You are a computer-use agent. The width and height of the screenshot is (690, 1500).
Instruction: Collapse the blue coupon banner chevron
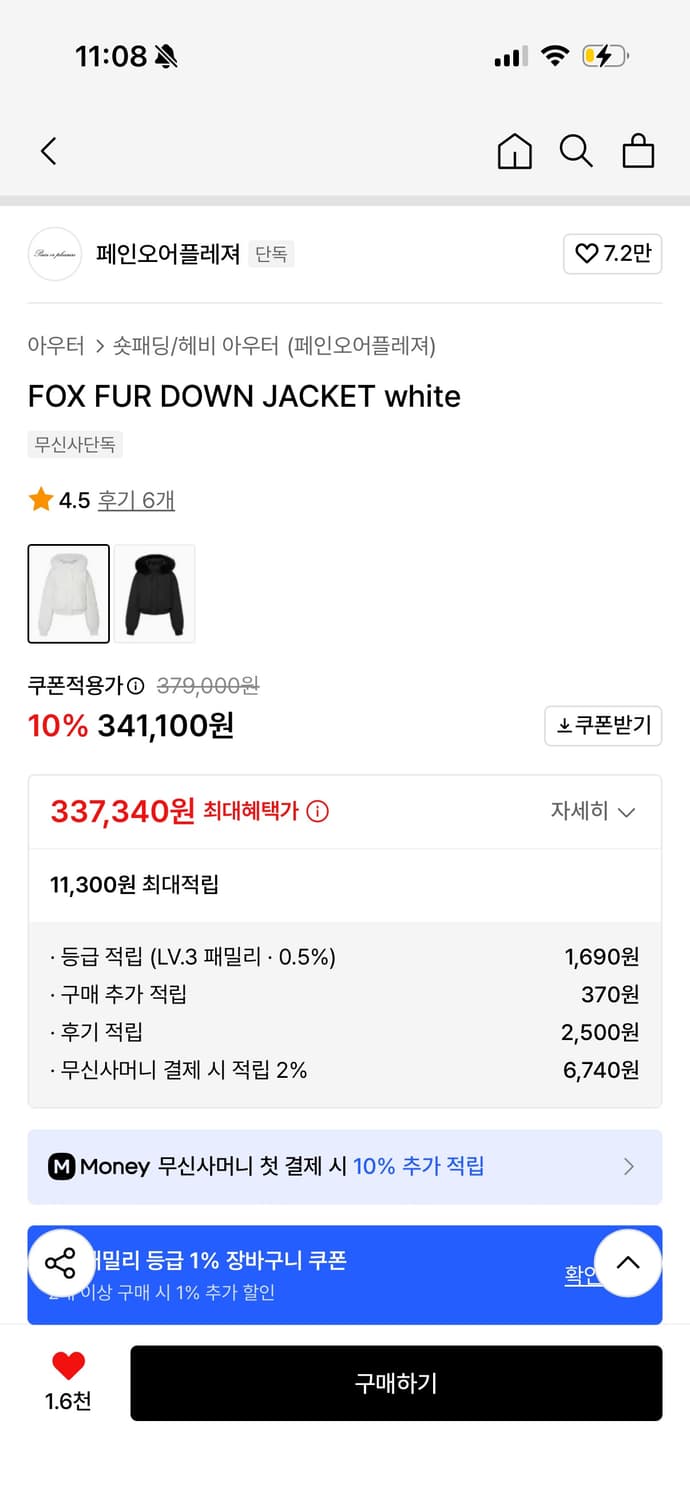628,1263
